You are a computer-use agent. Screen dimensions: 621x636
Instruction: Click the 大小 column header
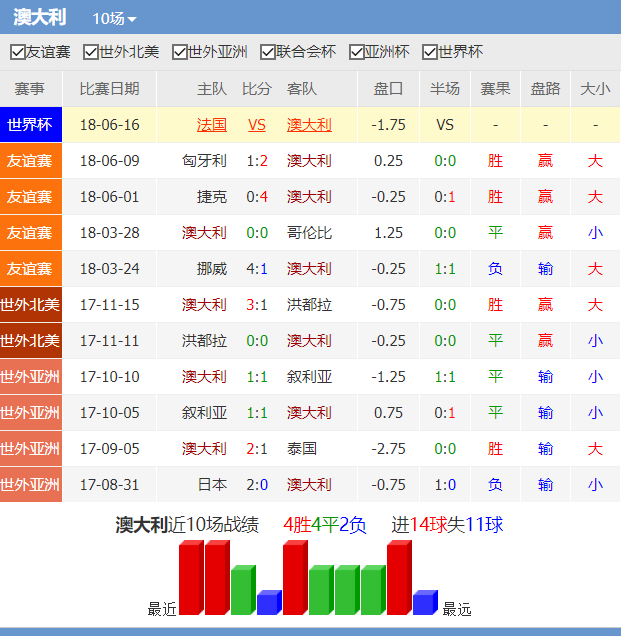pos(595,89)
